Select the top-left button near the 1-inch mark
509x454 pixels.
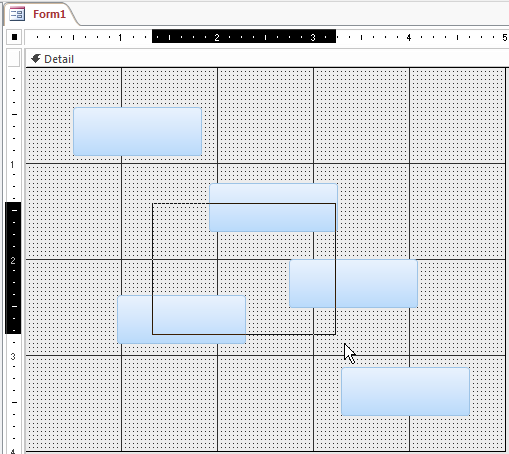coord(137,131)
